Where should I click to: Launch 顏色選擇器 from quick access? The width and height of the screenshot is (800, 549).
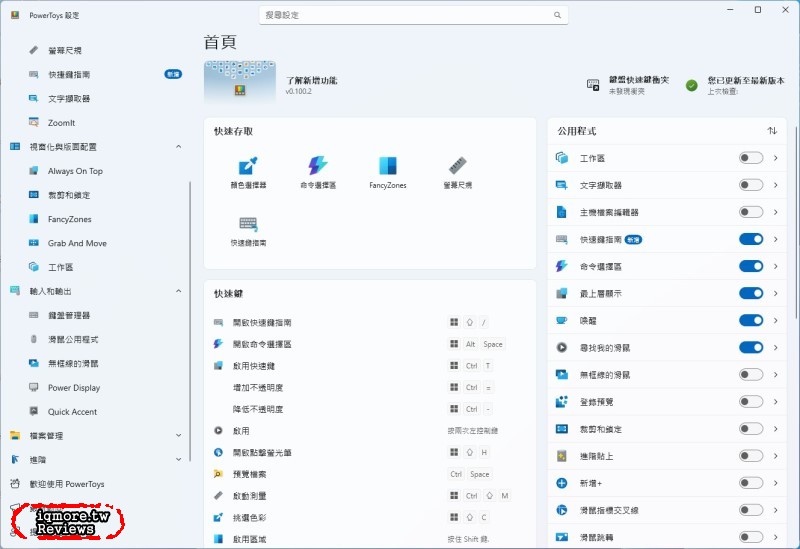pos(248,172)
